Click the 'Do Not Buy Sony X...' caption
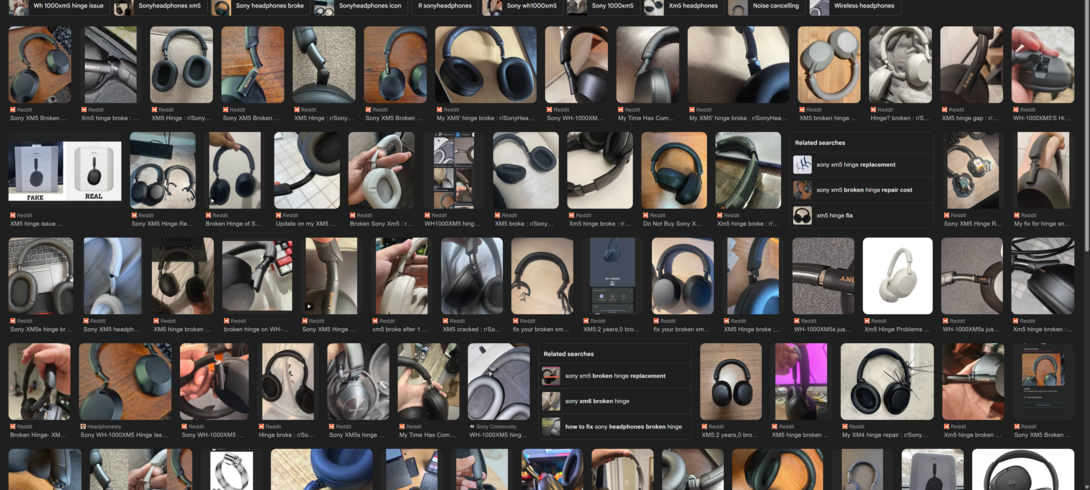The image size is (1090, 490). pyautogui.click(x=673, y=224)
